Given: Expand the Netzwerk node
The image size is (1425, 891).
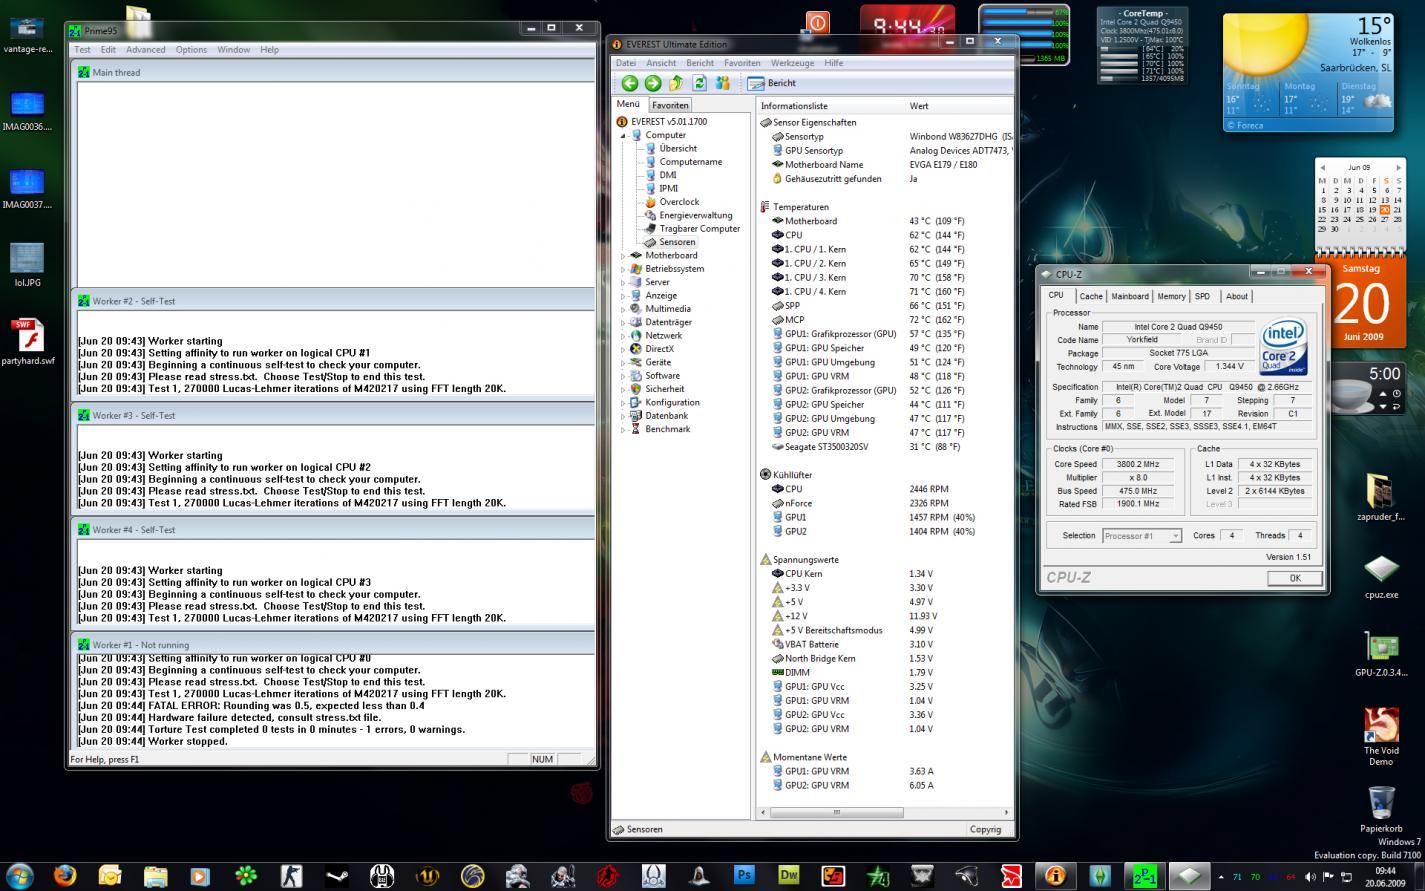Looking at the screenshot, I should tap(623, 336).
